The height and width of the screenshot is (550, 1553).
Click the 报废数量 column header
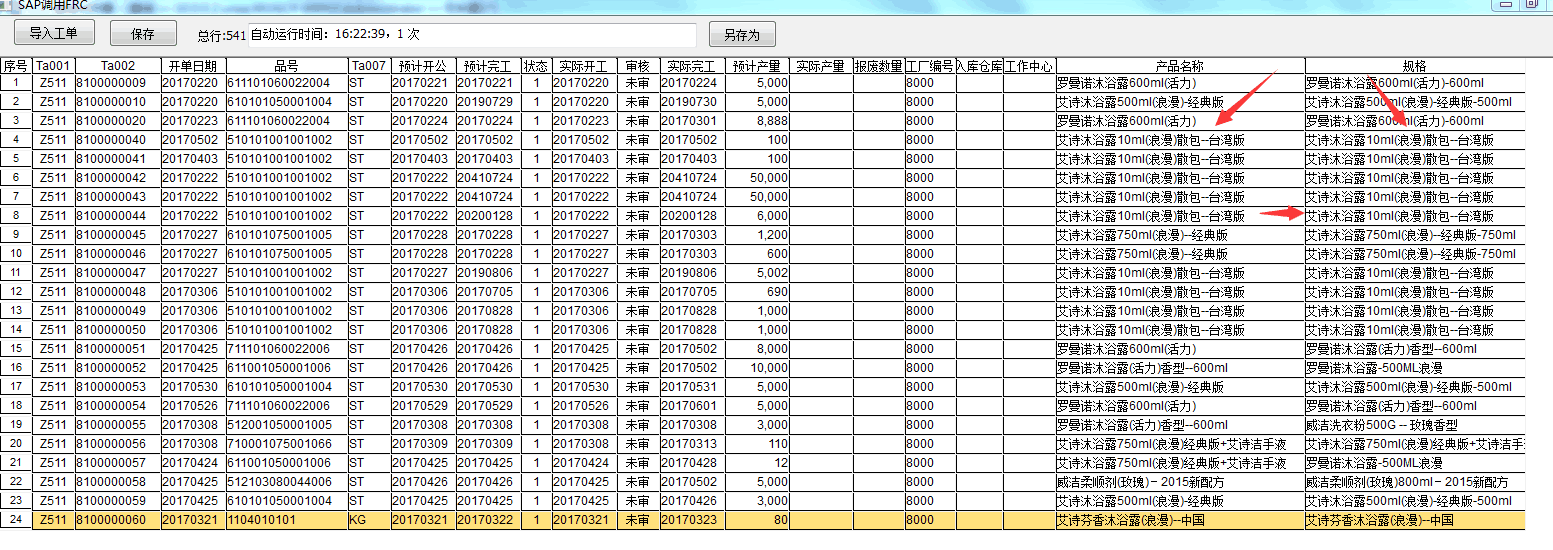point(879,66)
